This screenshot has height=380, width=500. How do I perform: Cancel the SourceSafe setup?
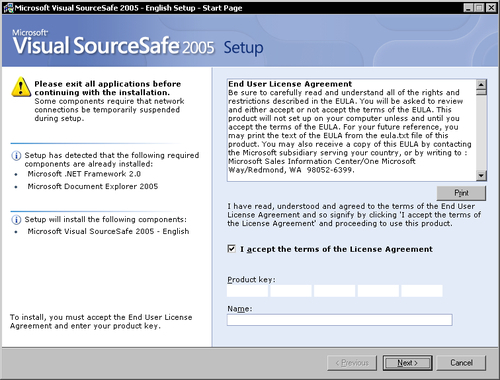point(461,363)
